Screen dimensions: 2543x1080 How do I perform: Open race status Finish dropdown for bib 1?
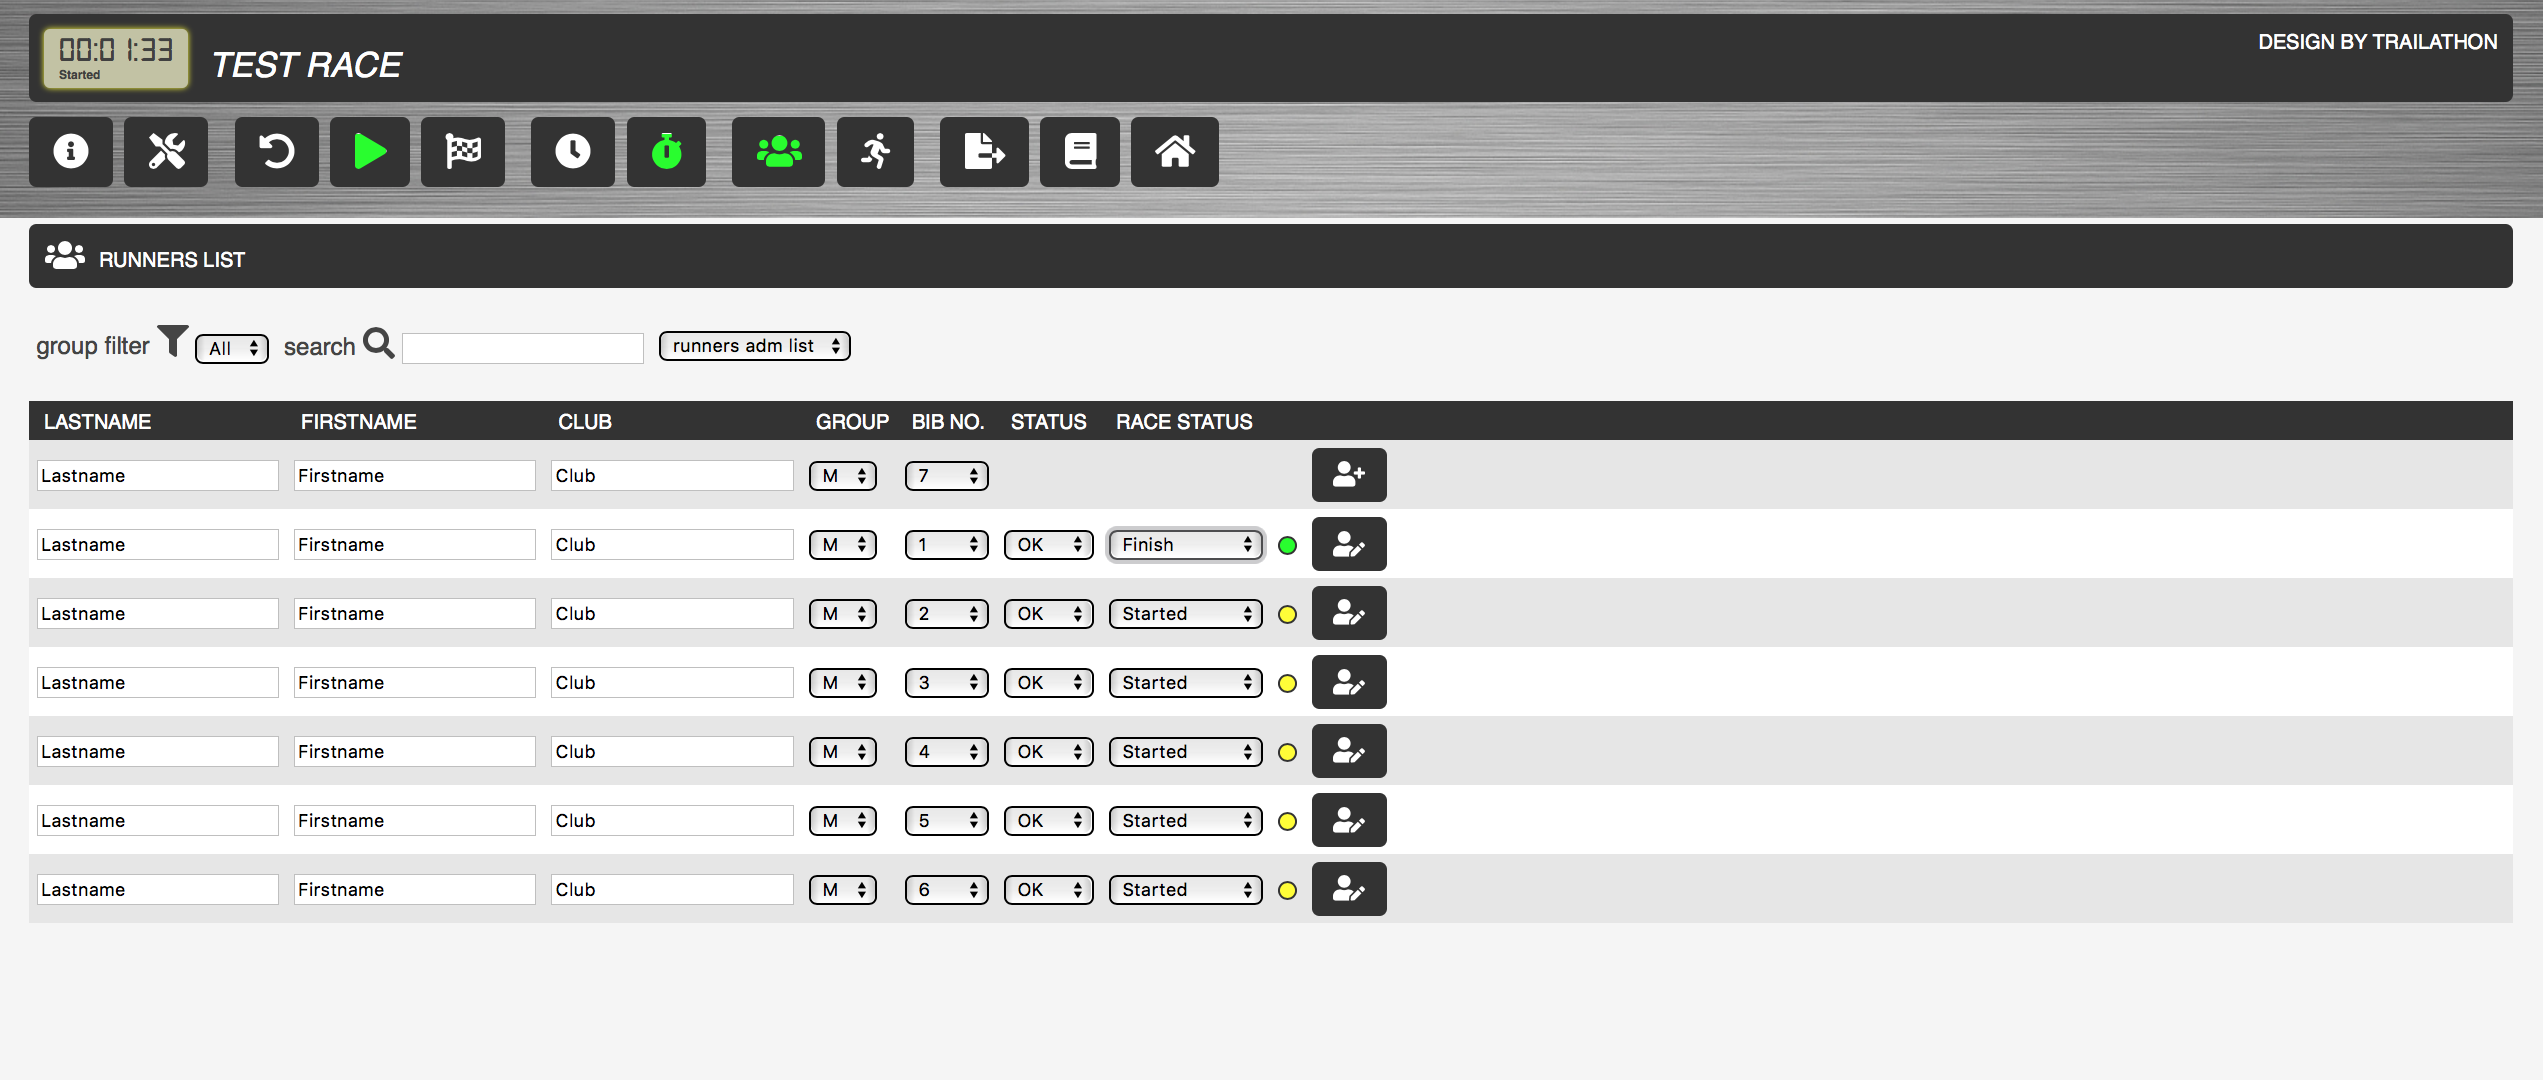pyautogui.click(x=1185, y=545)
